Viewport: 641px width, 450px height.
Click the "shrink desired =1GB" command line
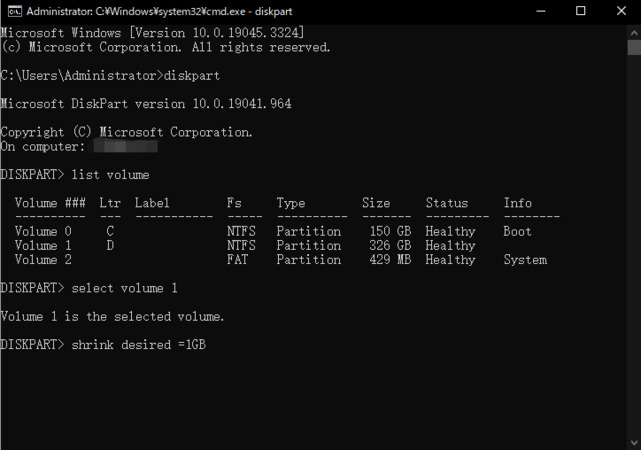pyautogui.click(x=139, y=345)
